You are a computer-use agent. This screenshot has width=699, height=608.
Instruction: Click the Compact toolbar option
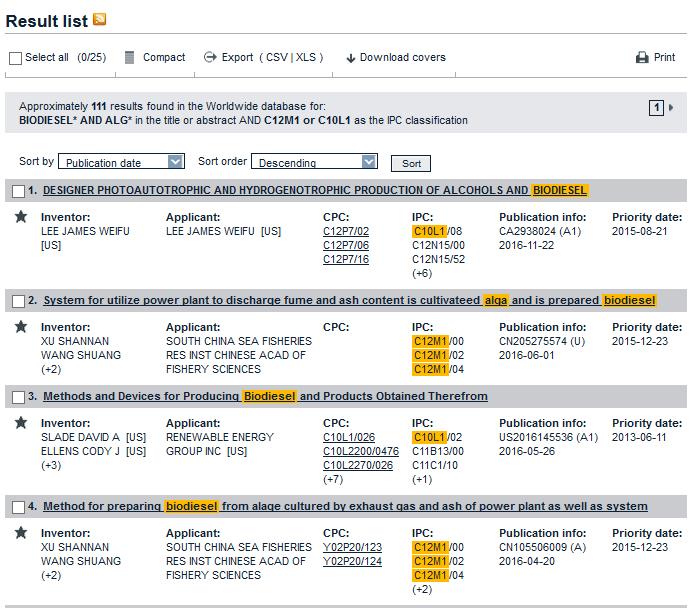[x=164, y=58]
